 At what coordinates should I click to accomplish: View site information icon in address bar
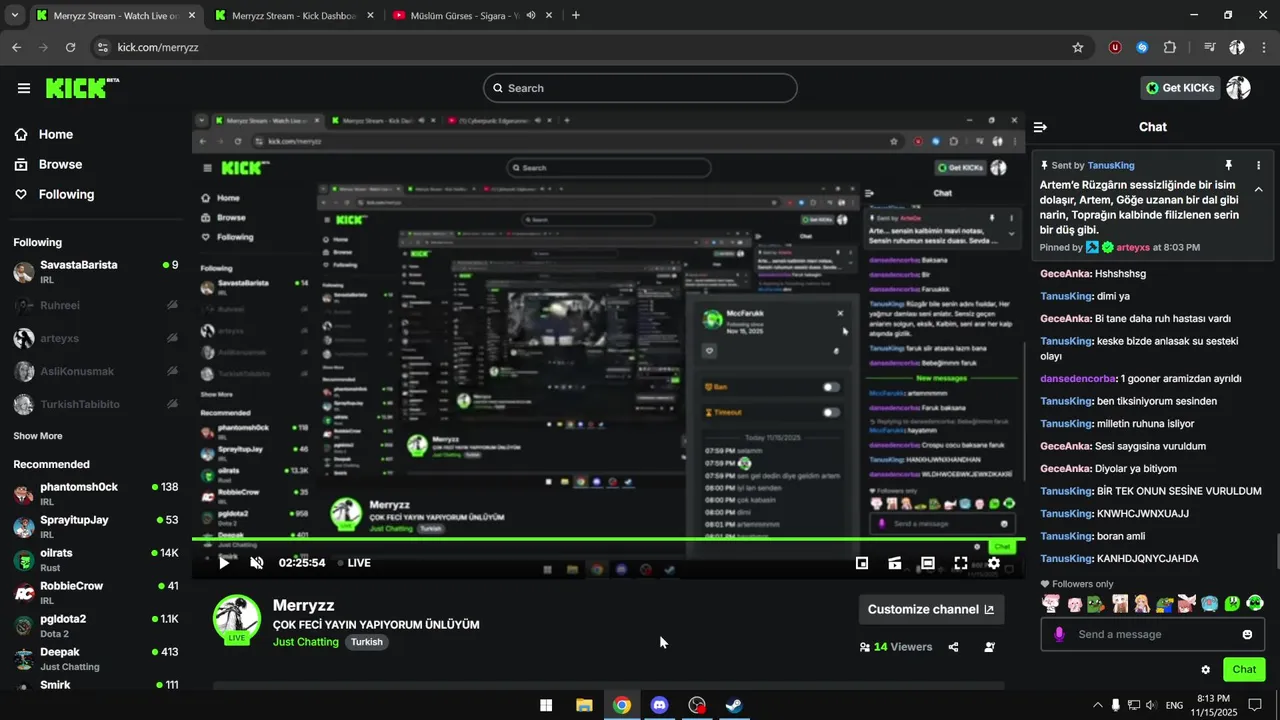tap(101, 47)
